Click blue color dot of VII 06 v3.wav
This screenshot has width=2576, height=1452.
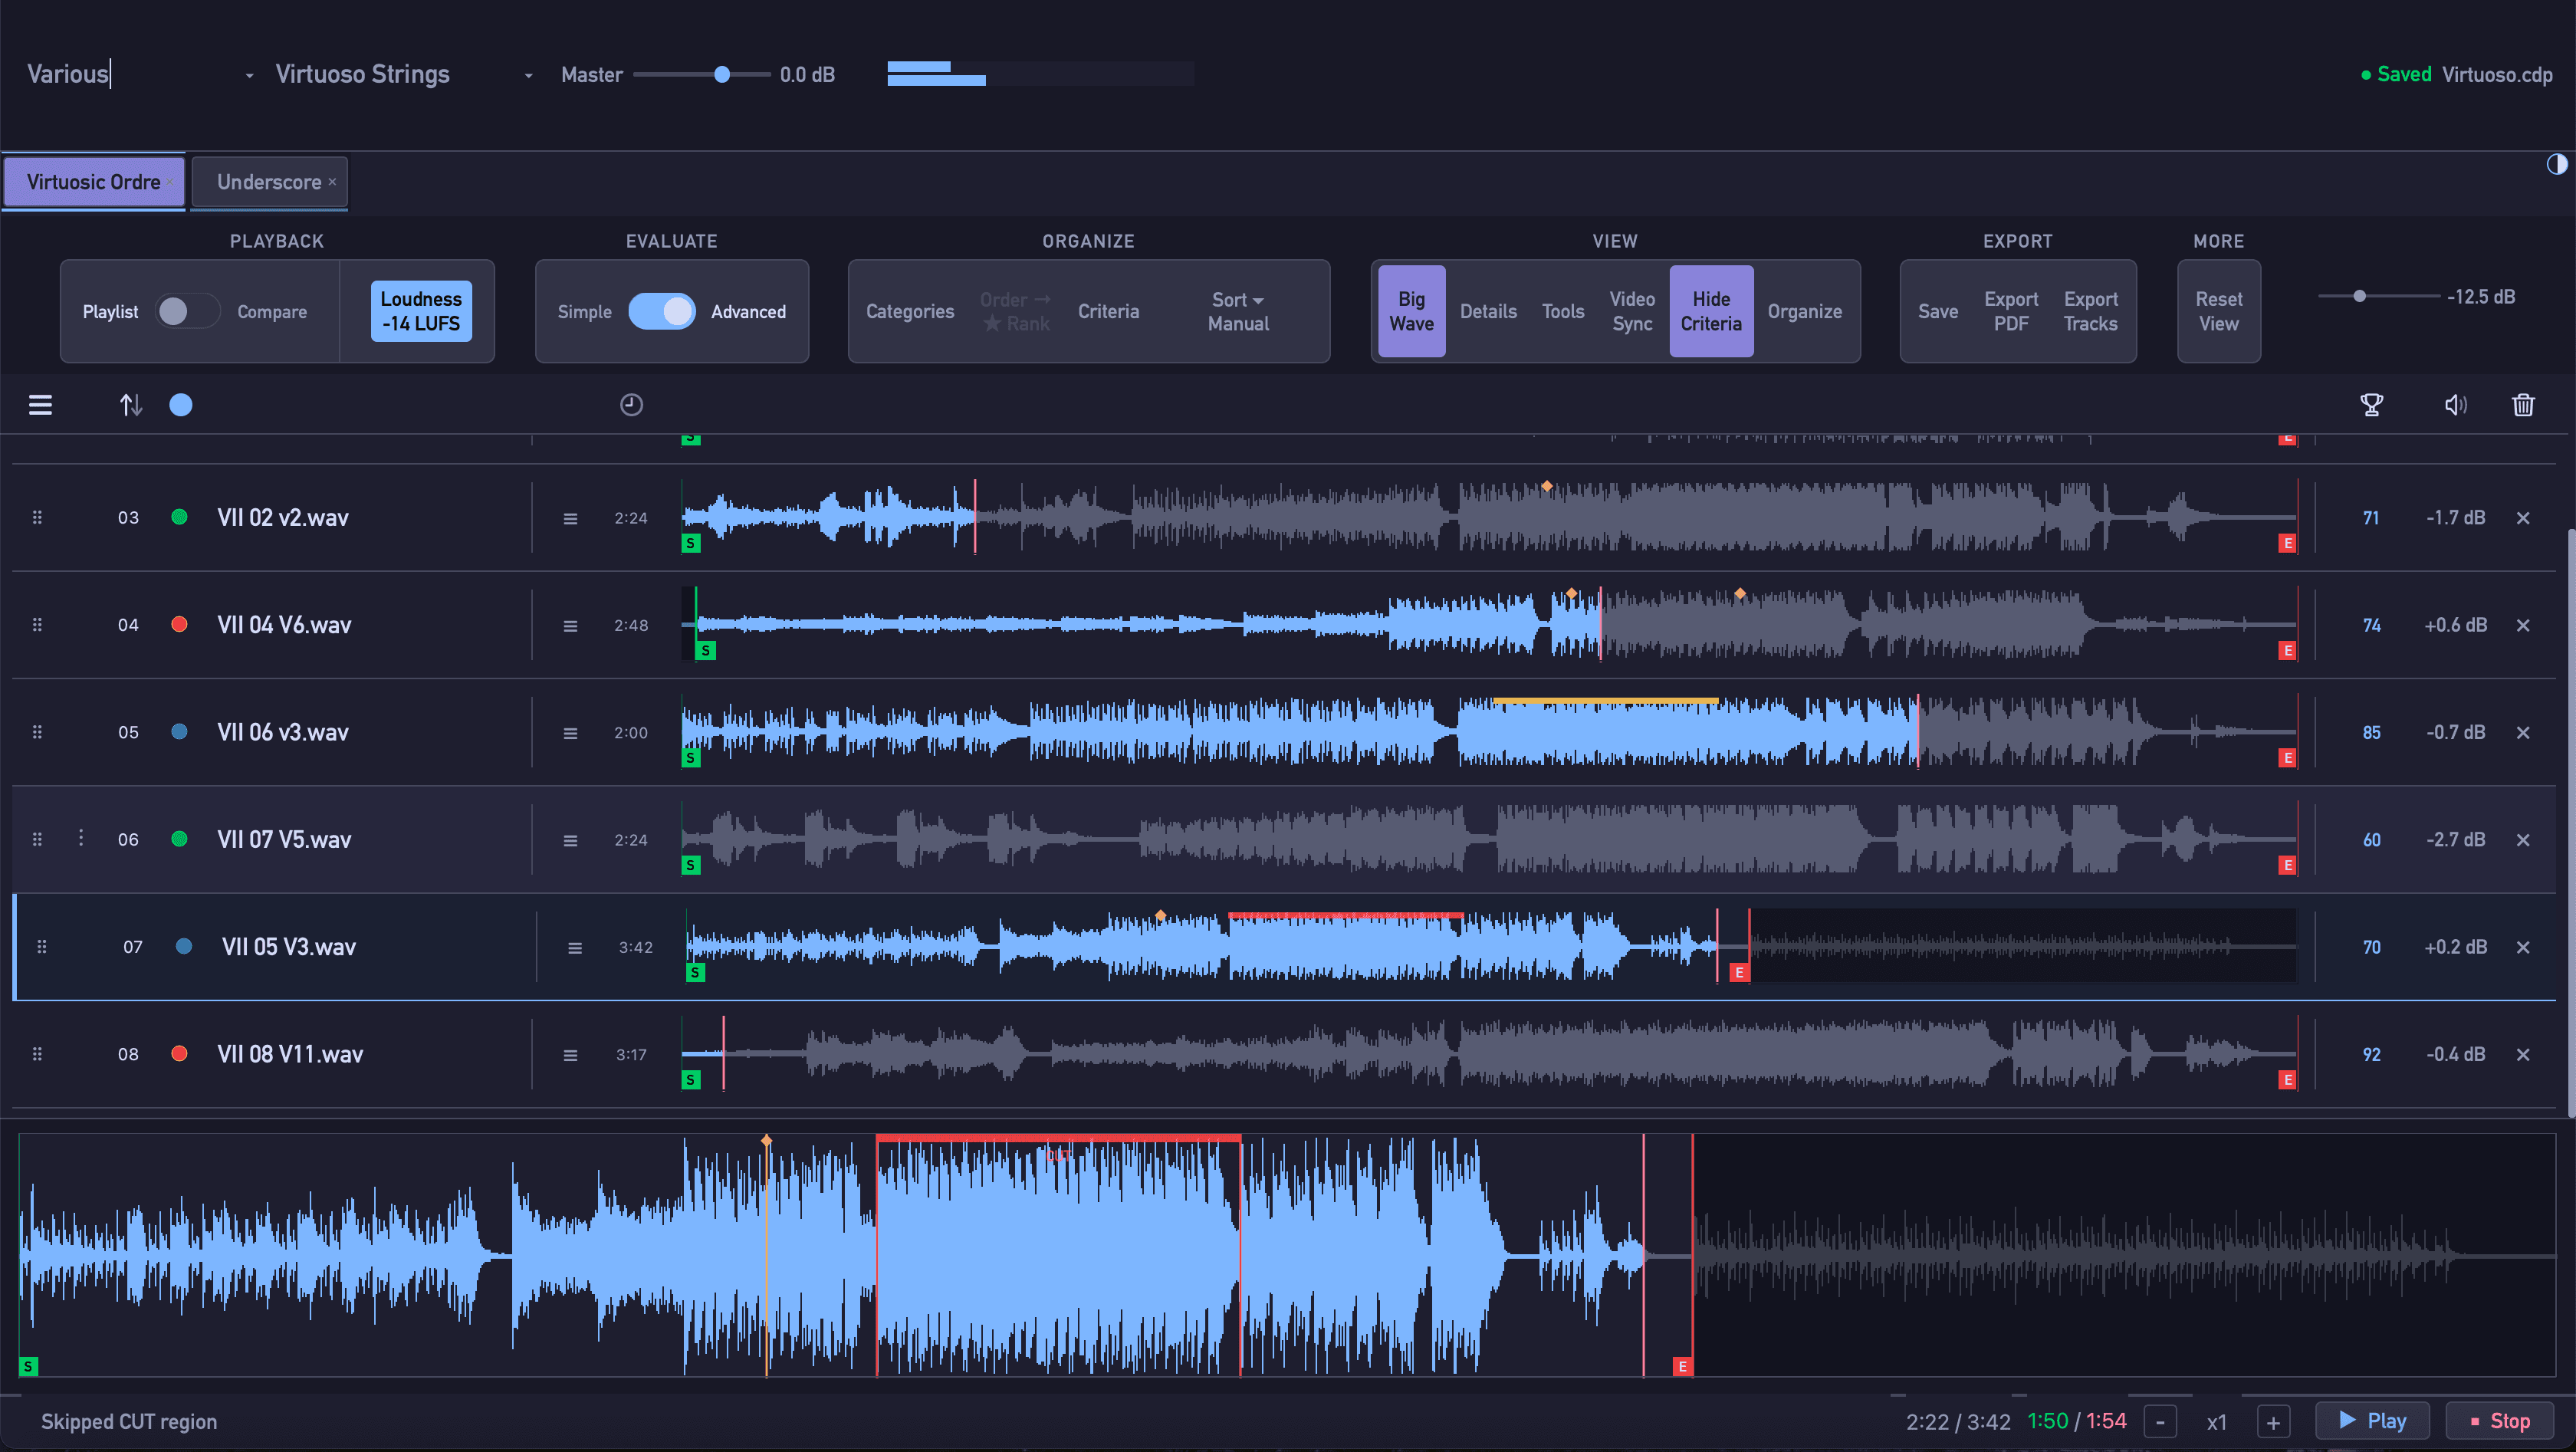tap(179, 731)
